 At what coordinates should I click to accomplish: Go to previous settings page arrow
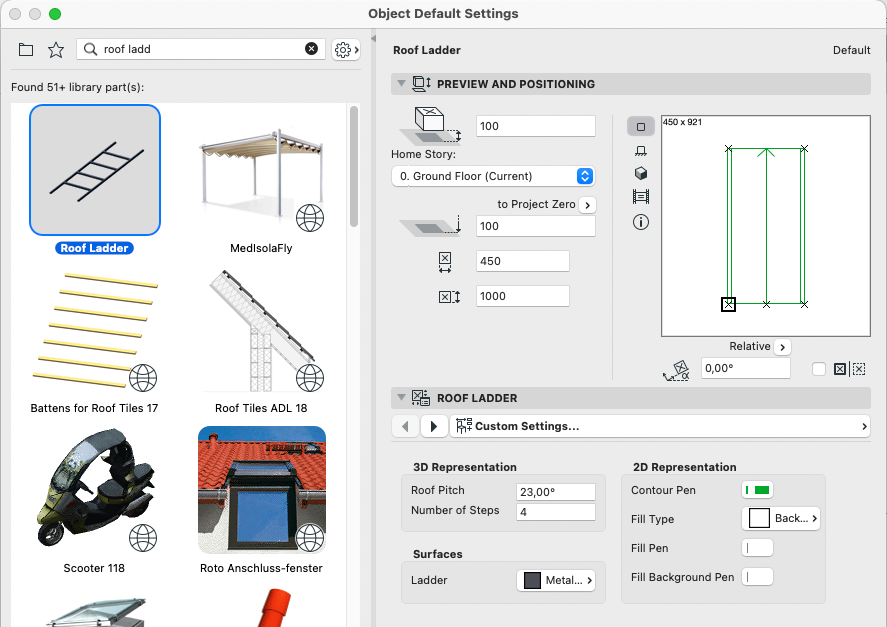click(406, 426)
